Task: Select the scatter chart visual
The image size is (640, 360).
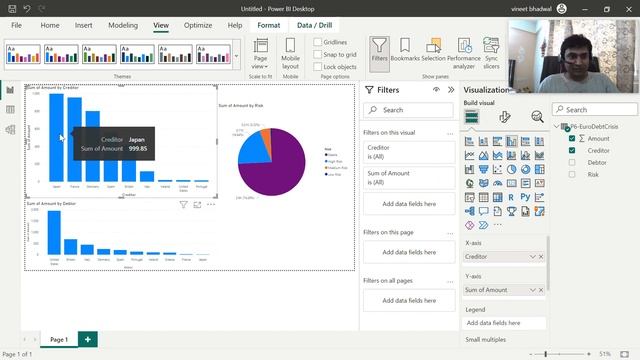Action: click(x=498, y=169)
